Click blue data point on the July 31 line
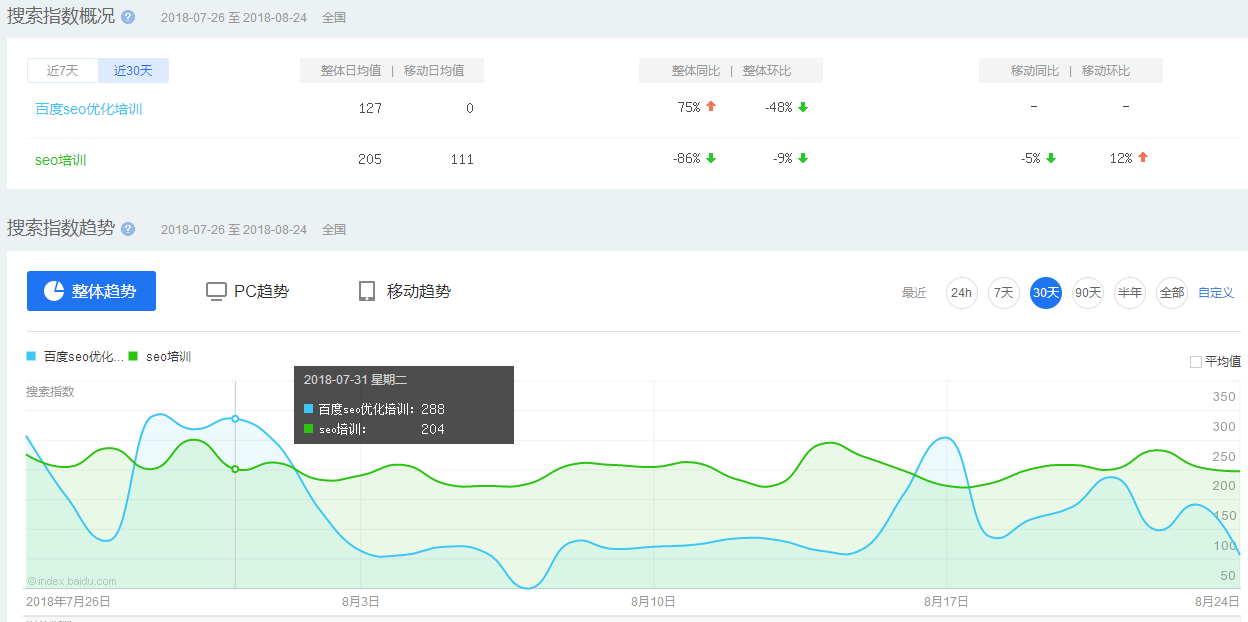The image size is (1248, 622). point(235,419)
